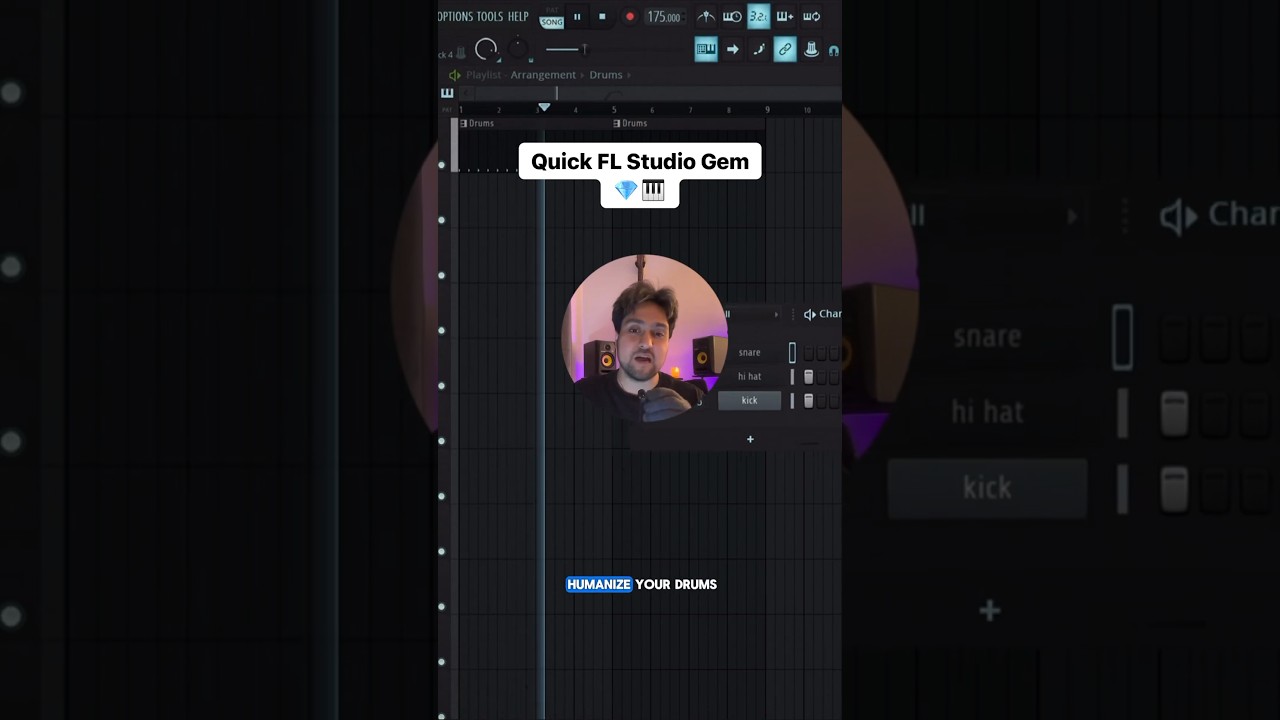Open the Arrangement dropdown in the Playlist header
1280x720 pixels.
point(543,75)
